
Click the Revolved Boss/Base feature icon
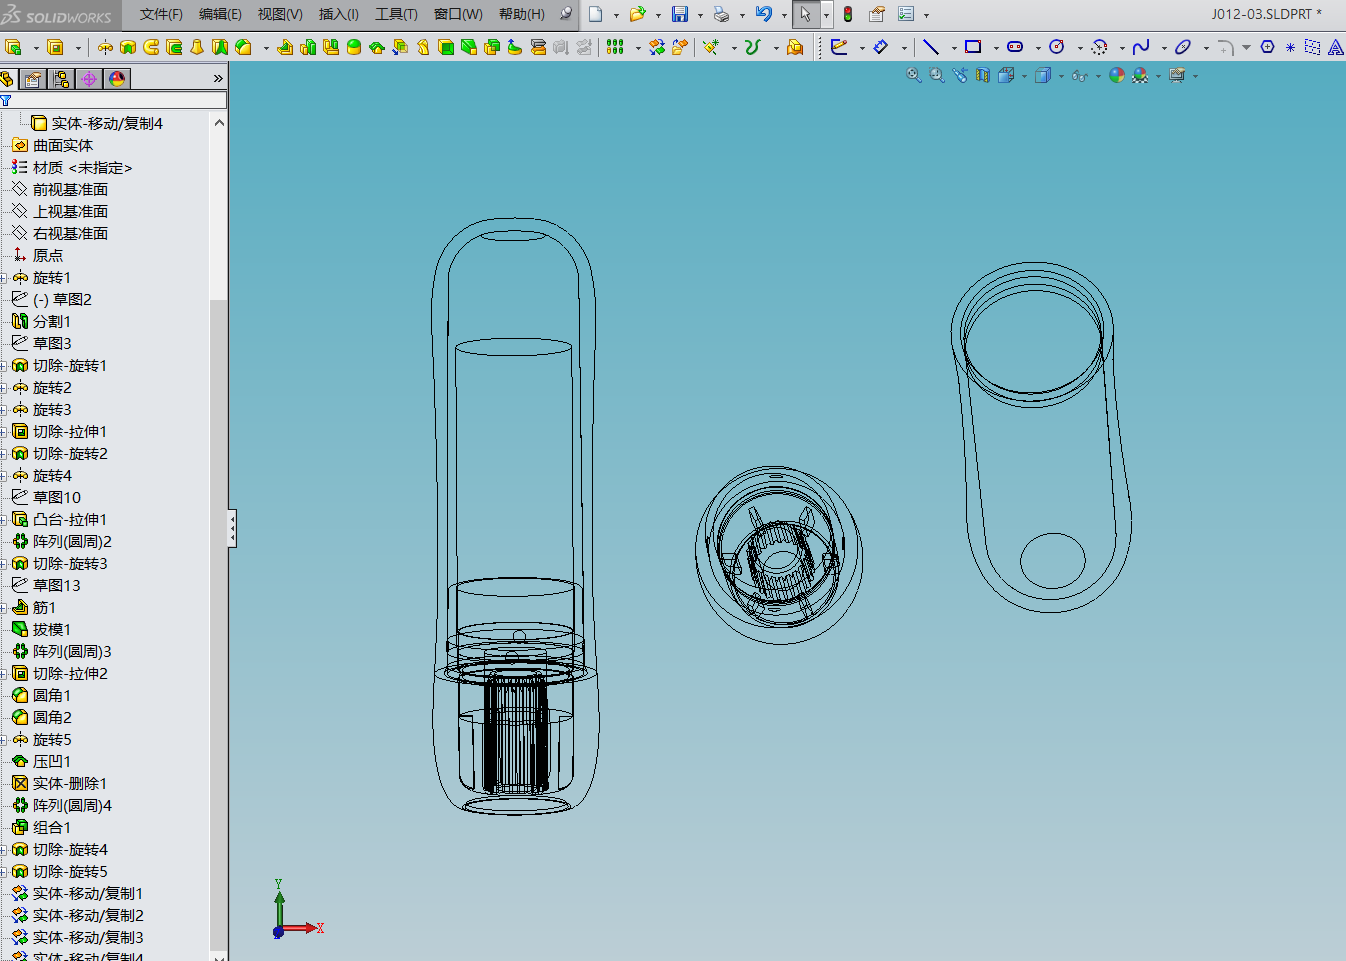(x=105, y=47)
